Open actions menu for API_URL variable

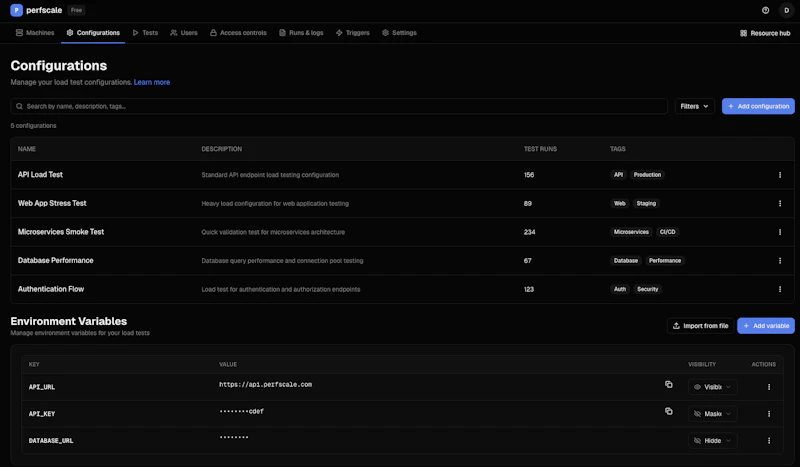coord(769,387)
